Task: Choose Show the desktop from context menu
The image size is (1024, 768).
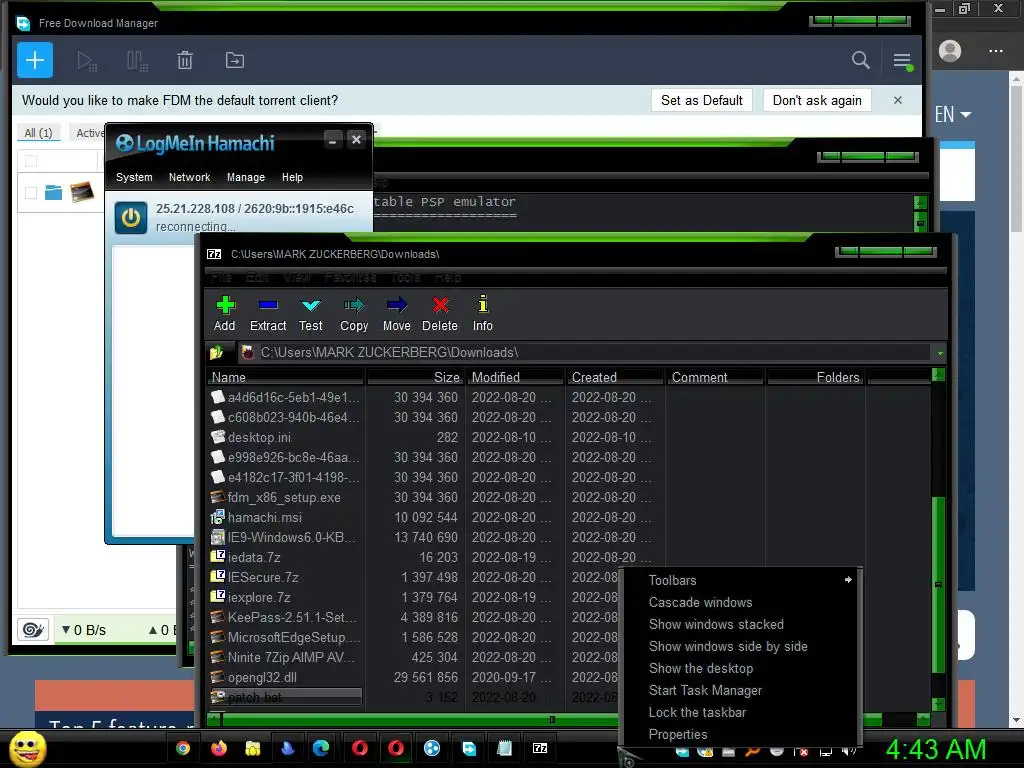Action: [739, 668]
